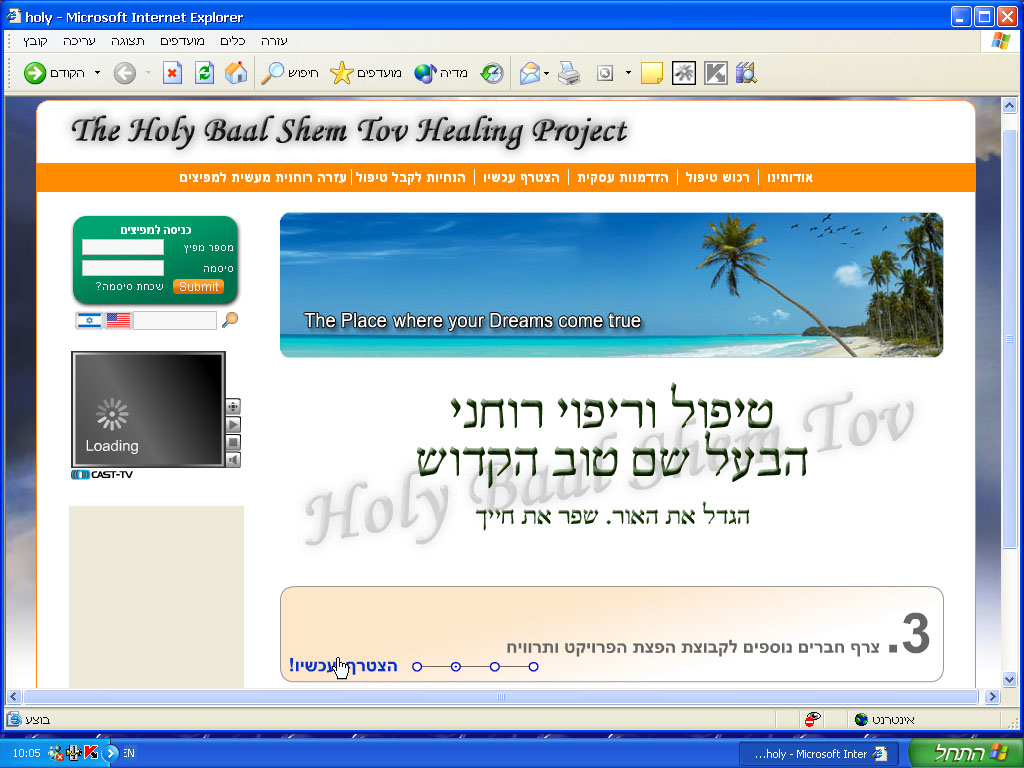This screenshot has width=1024, height=768.
Task: Open History clock icon in toolbar
Action: (x=492, y=73)
